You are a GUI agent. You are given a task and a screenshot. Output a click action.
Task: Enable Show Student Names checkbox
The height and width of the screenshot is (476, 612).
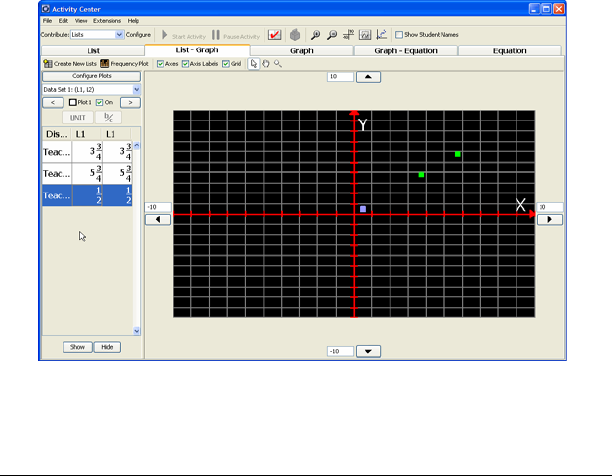coord(397,34)
